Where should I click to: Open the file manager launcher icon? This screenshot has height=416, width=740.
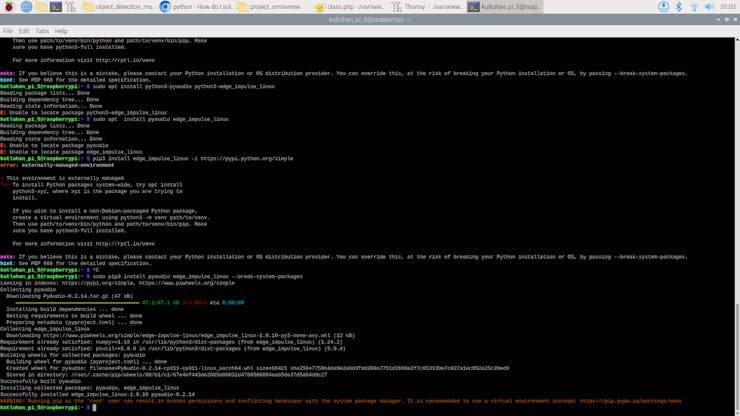(x=41, y=7)
